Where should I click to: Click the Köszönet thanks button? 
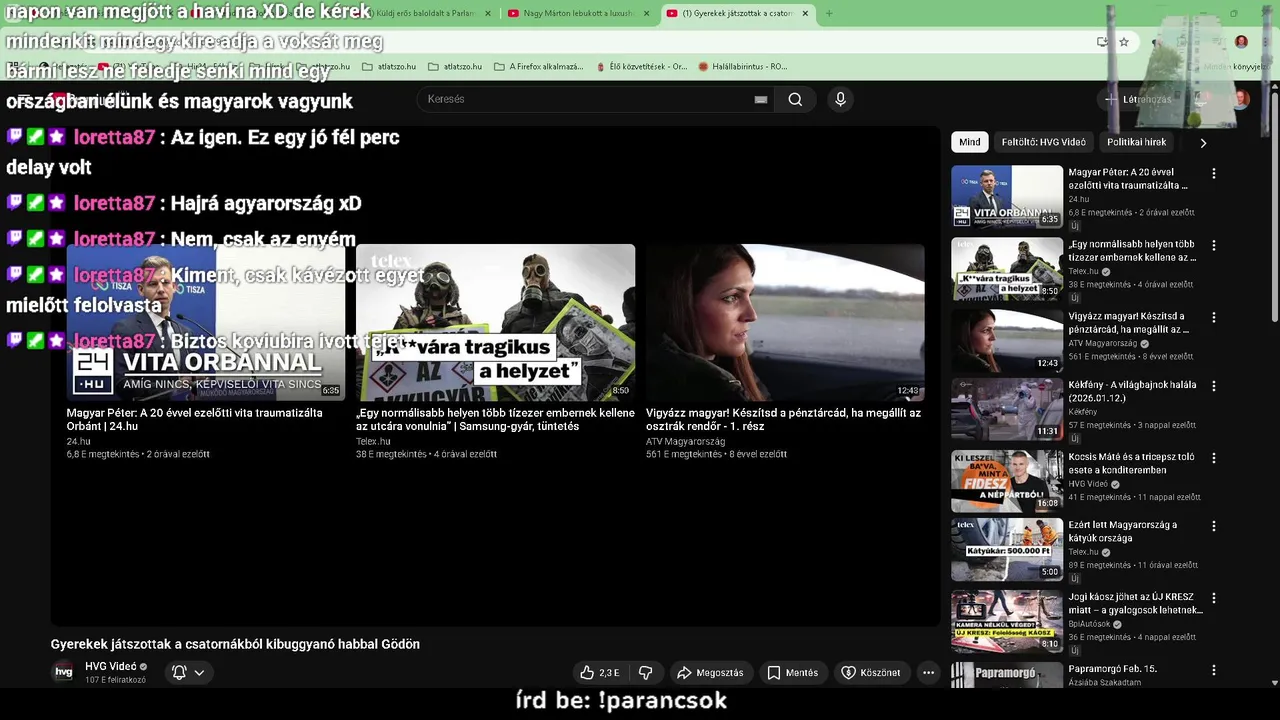(870, 673)
